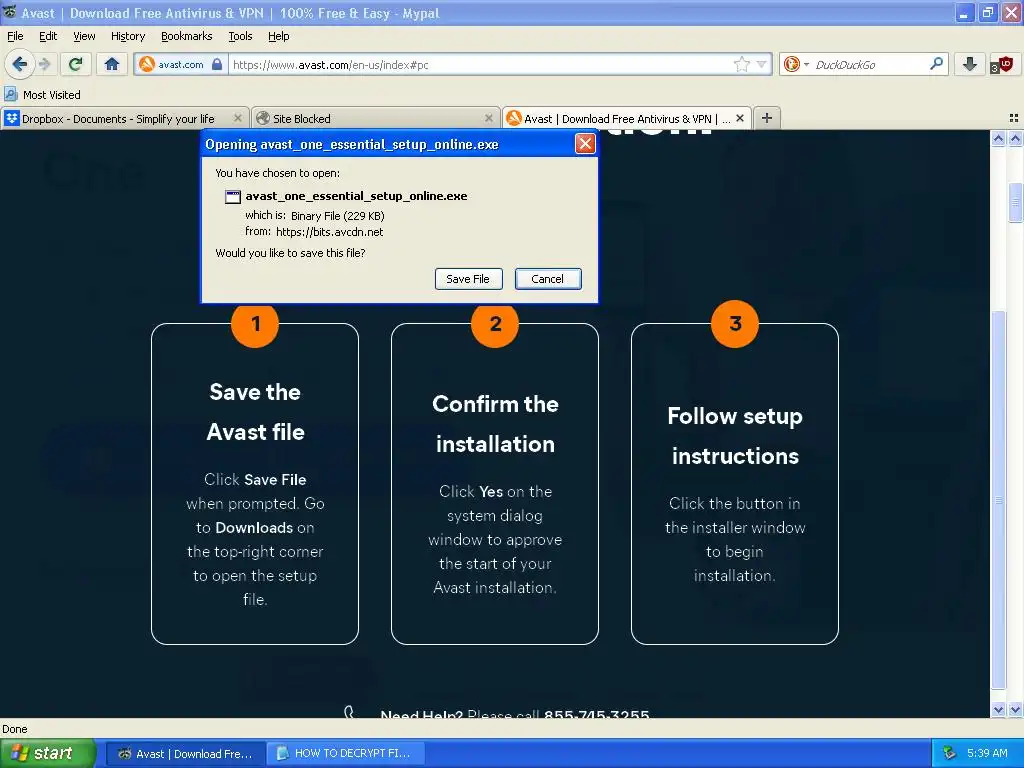Click Cancel in download dialog
Screen dimensions: 1024x768
(x=547, y=279)
